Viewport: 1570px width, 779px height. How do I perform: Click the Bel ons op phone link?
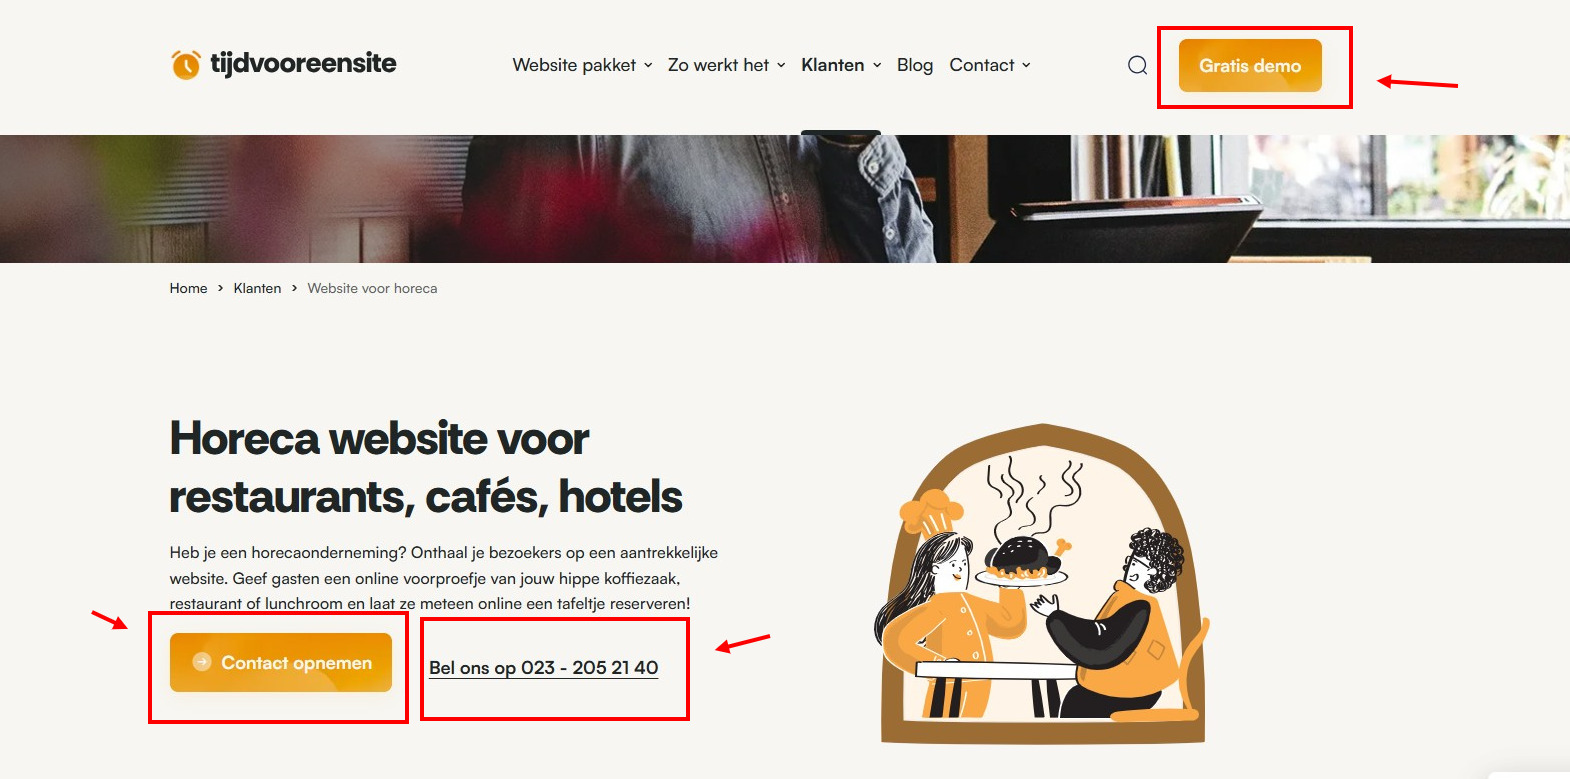544,668
